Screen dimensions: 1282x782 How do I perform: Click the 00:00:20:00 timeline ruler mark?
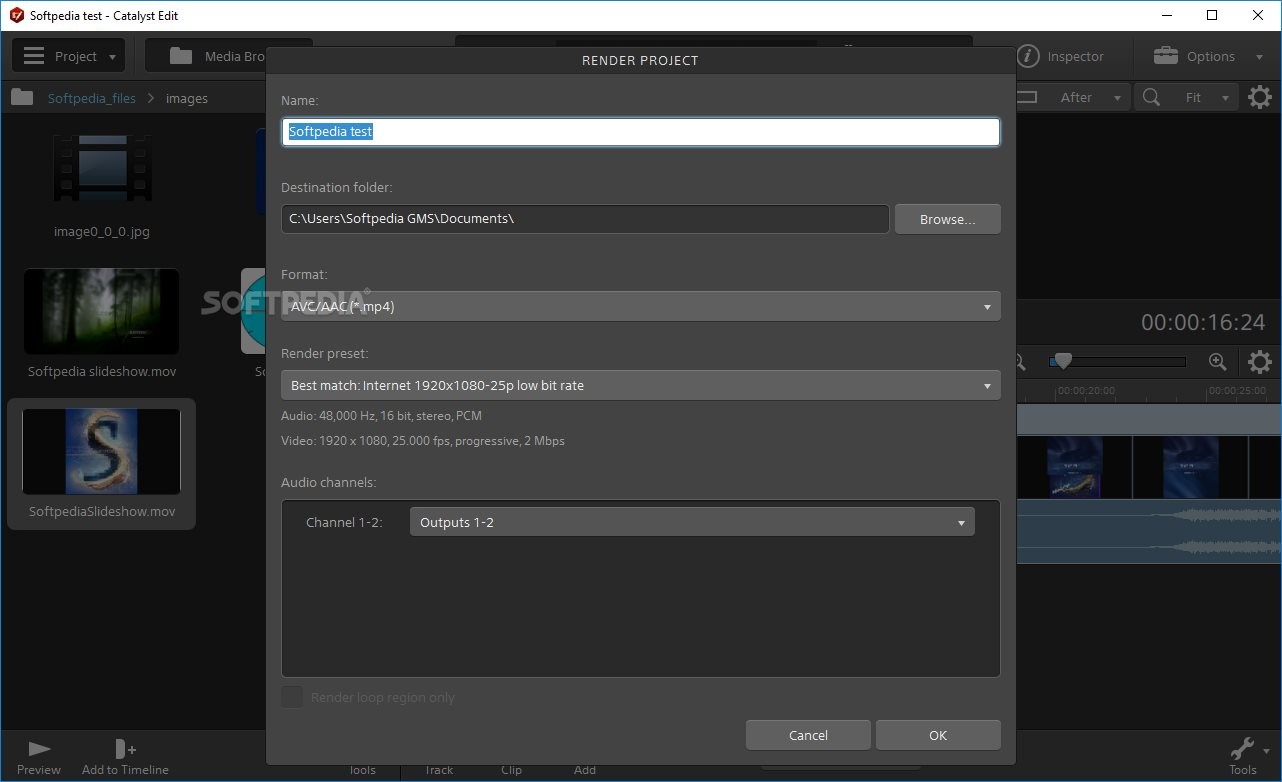1085,391
